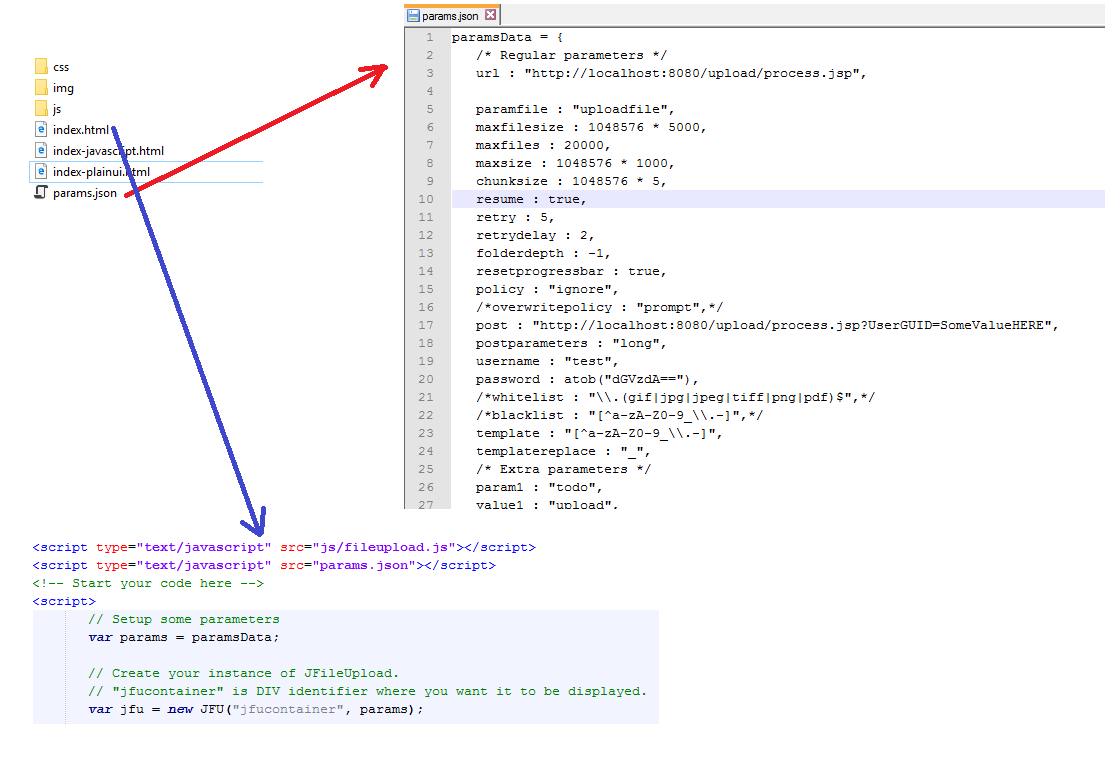Click line number 17 in the gutter
Screen dimensions: 1112x760
point(426,325)
